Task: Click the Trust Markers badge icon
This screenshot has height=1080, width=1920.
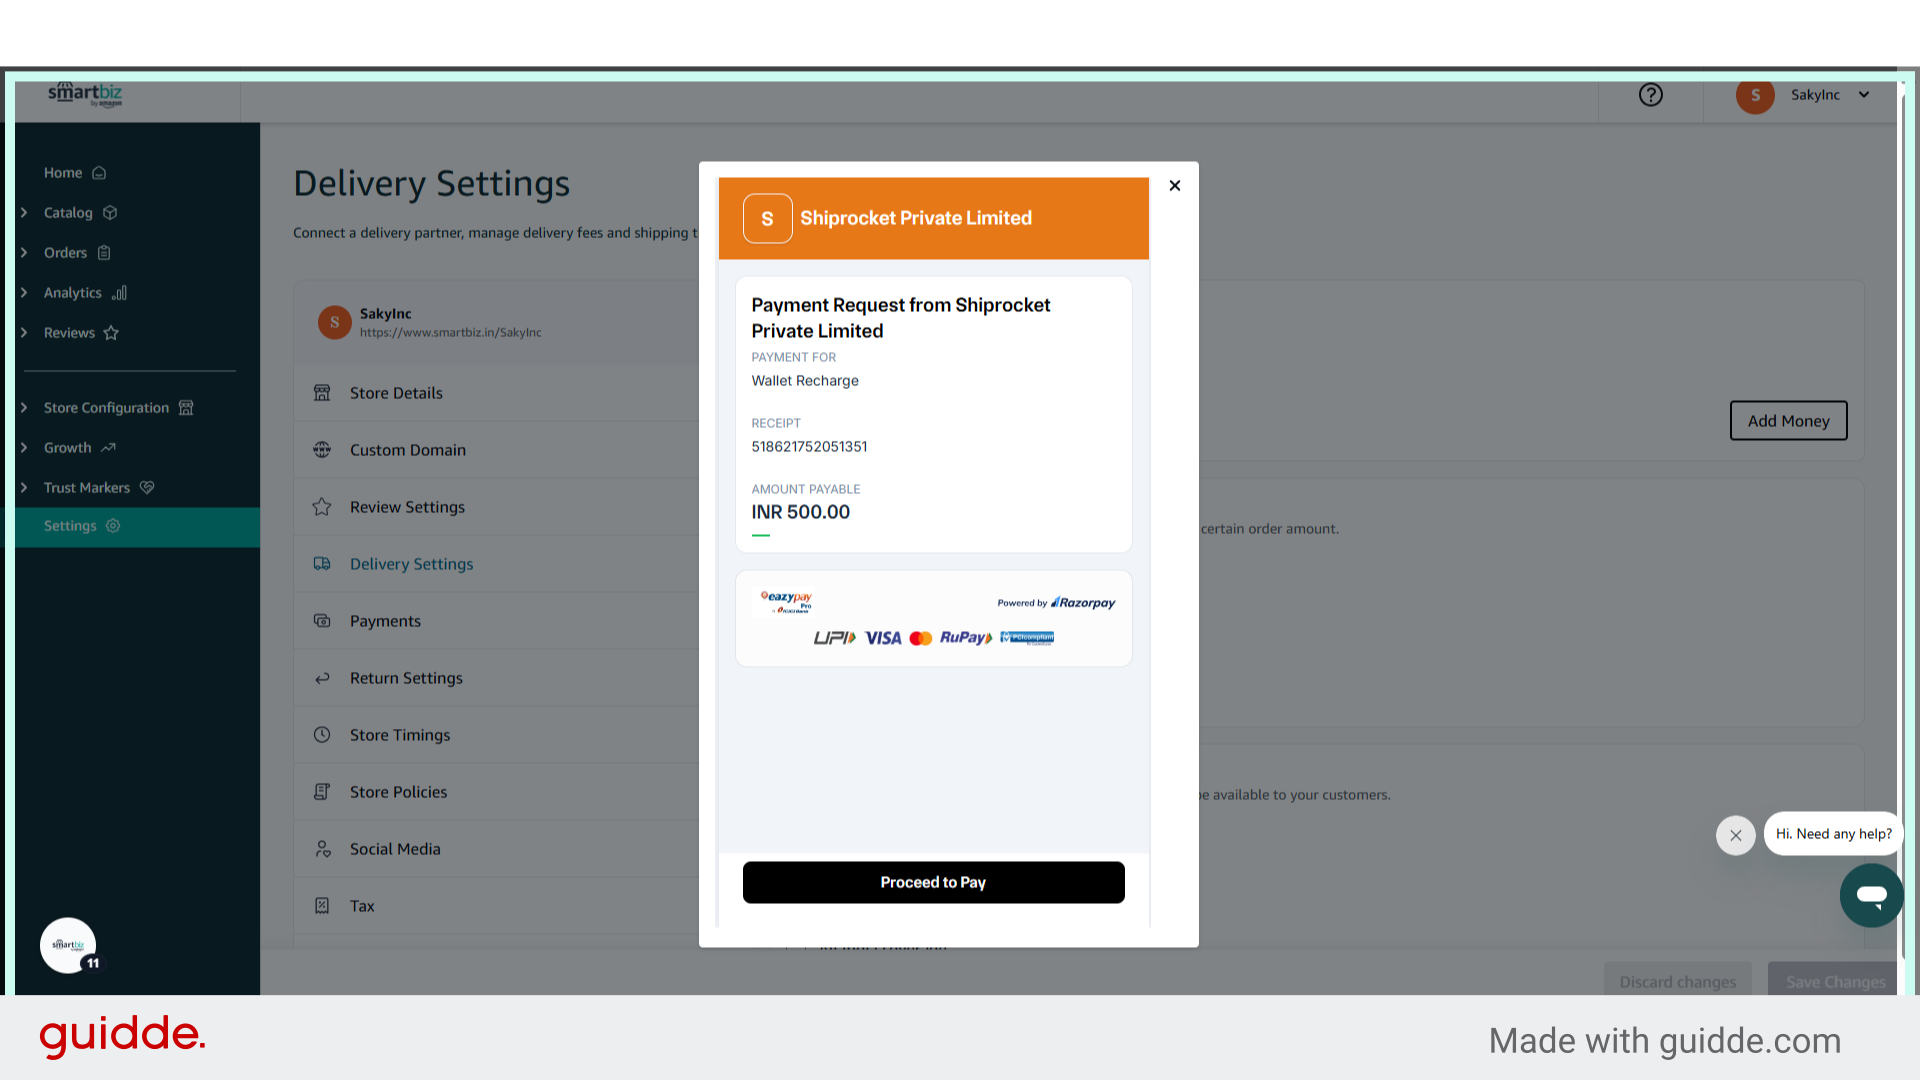Action: click(147, 487)
